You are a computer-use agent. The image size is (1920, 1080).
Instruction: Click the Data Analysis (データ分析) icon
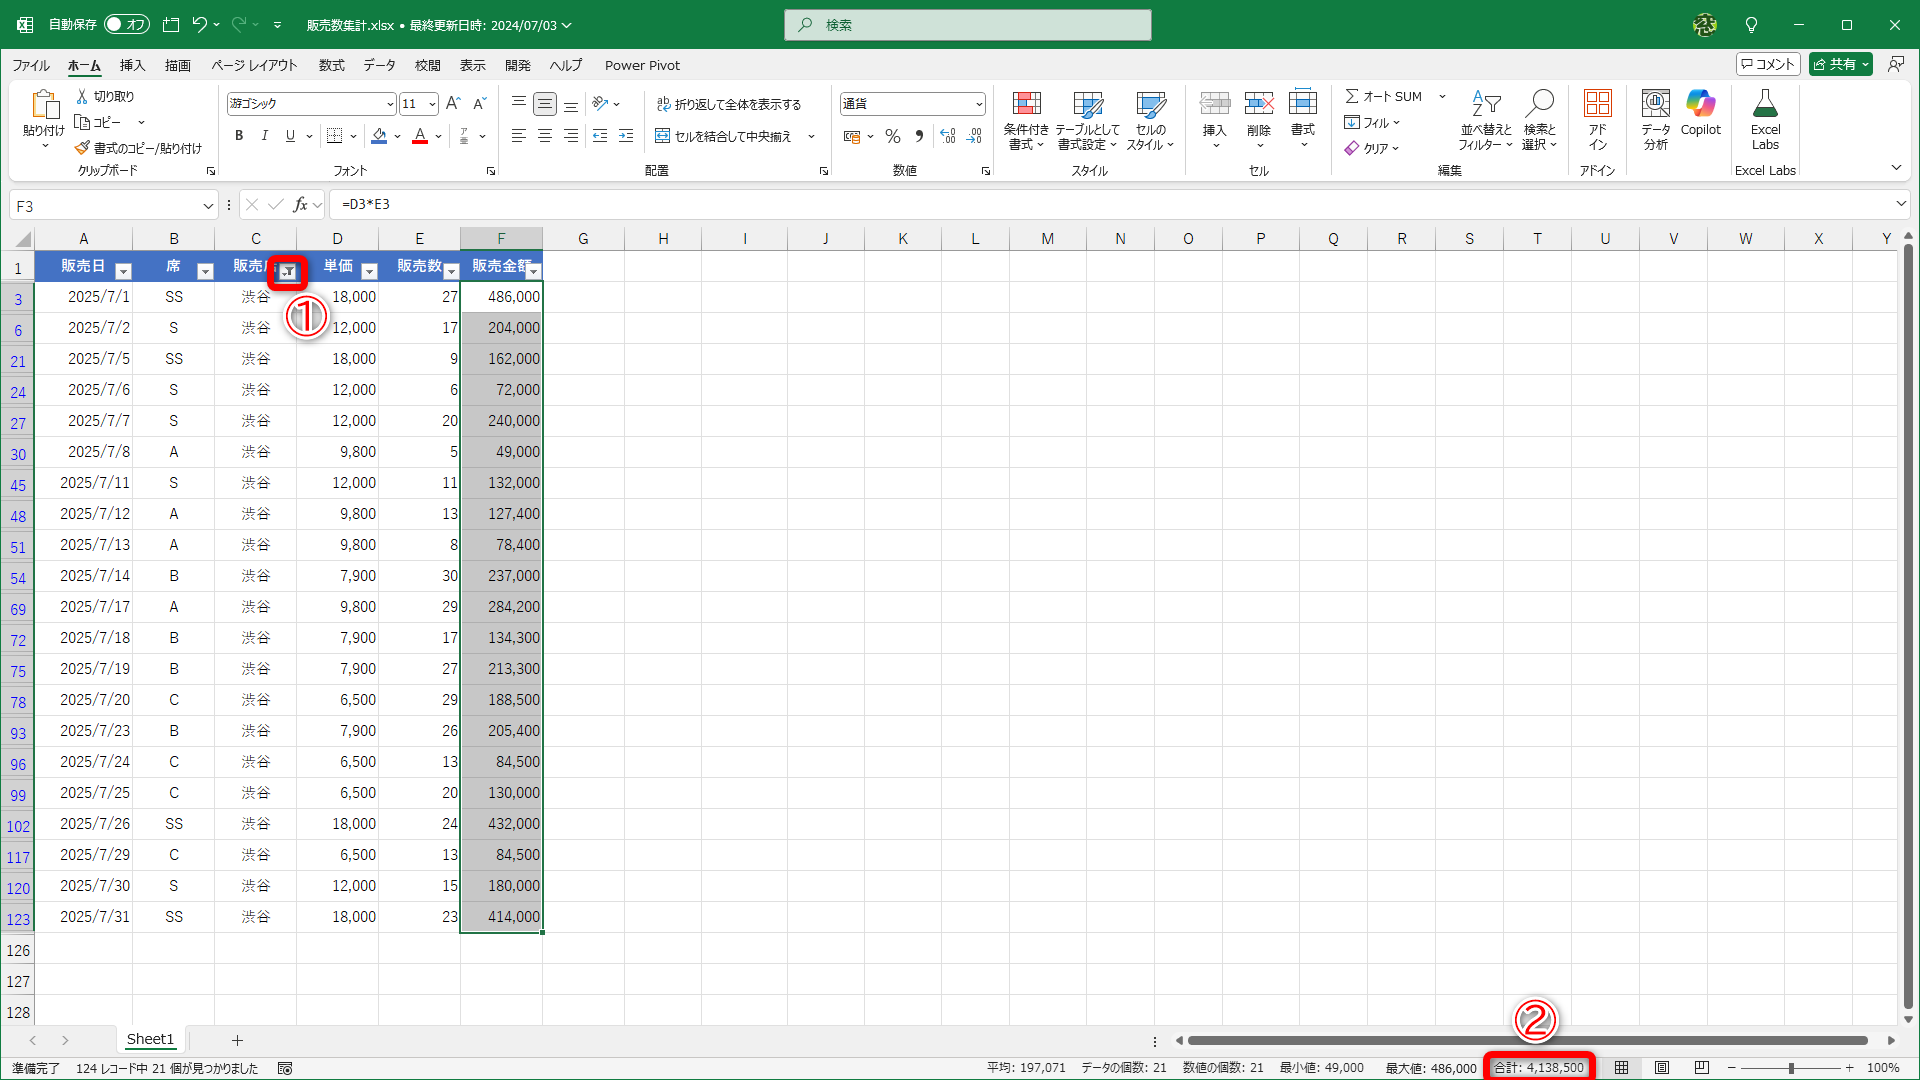pos(1655,104)
